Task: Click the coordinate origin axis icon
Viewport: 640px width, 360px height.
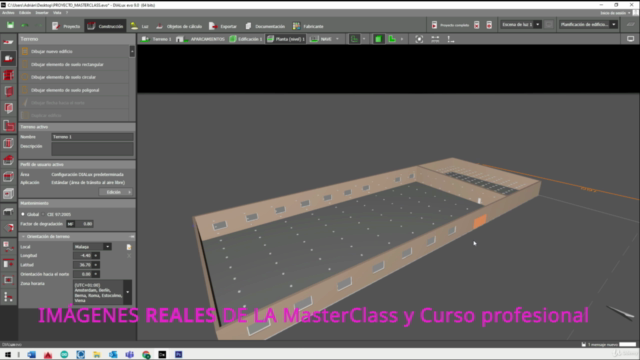Action: tap(451, 39)
